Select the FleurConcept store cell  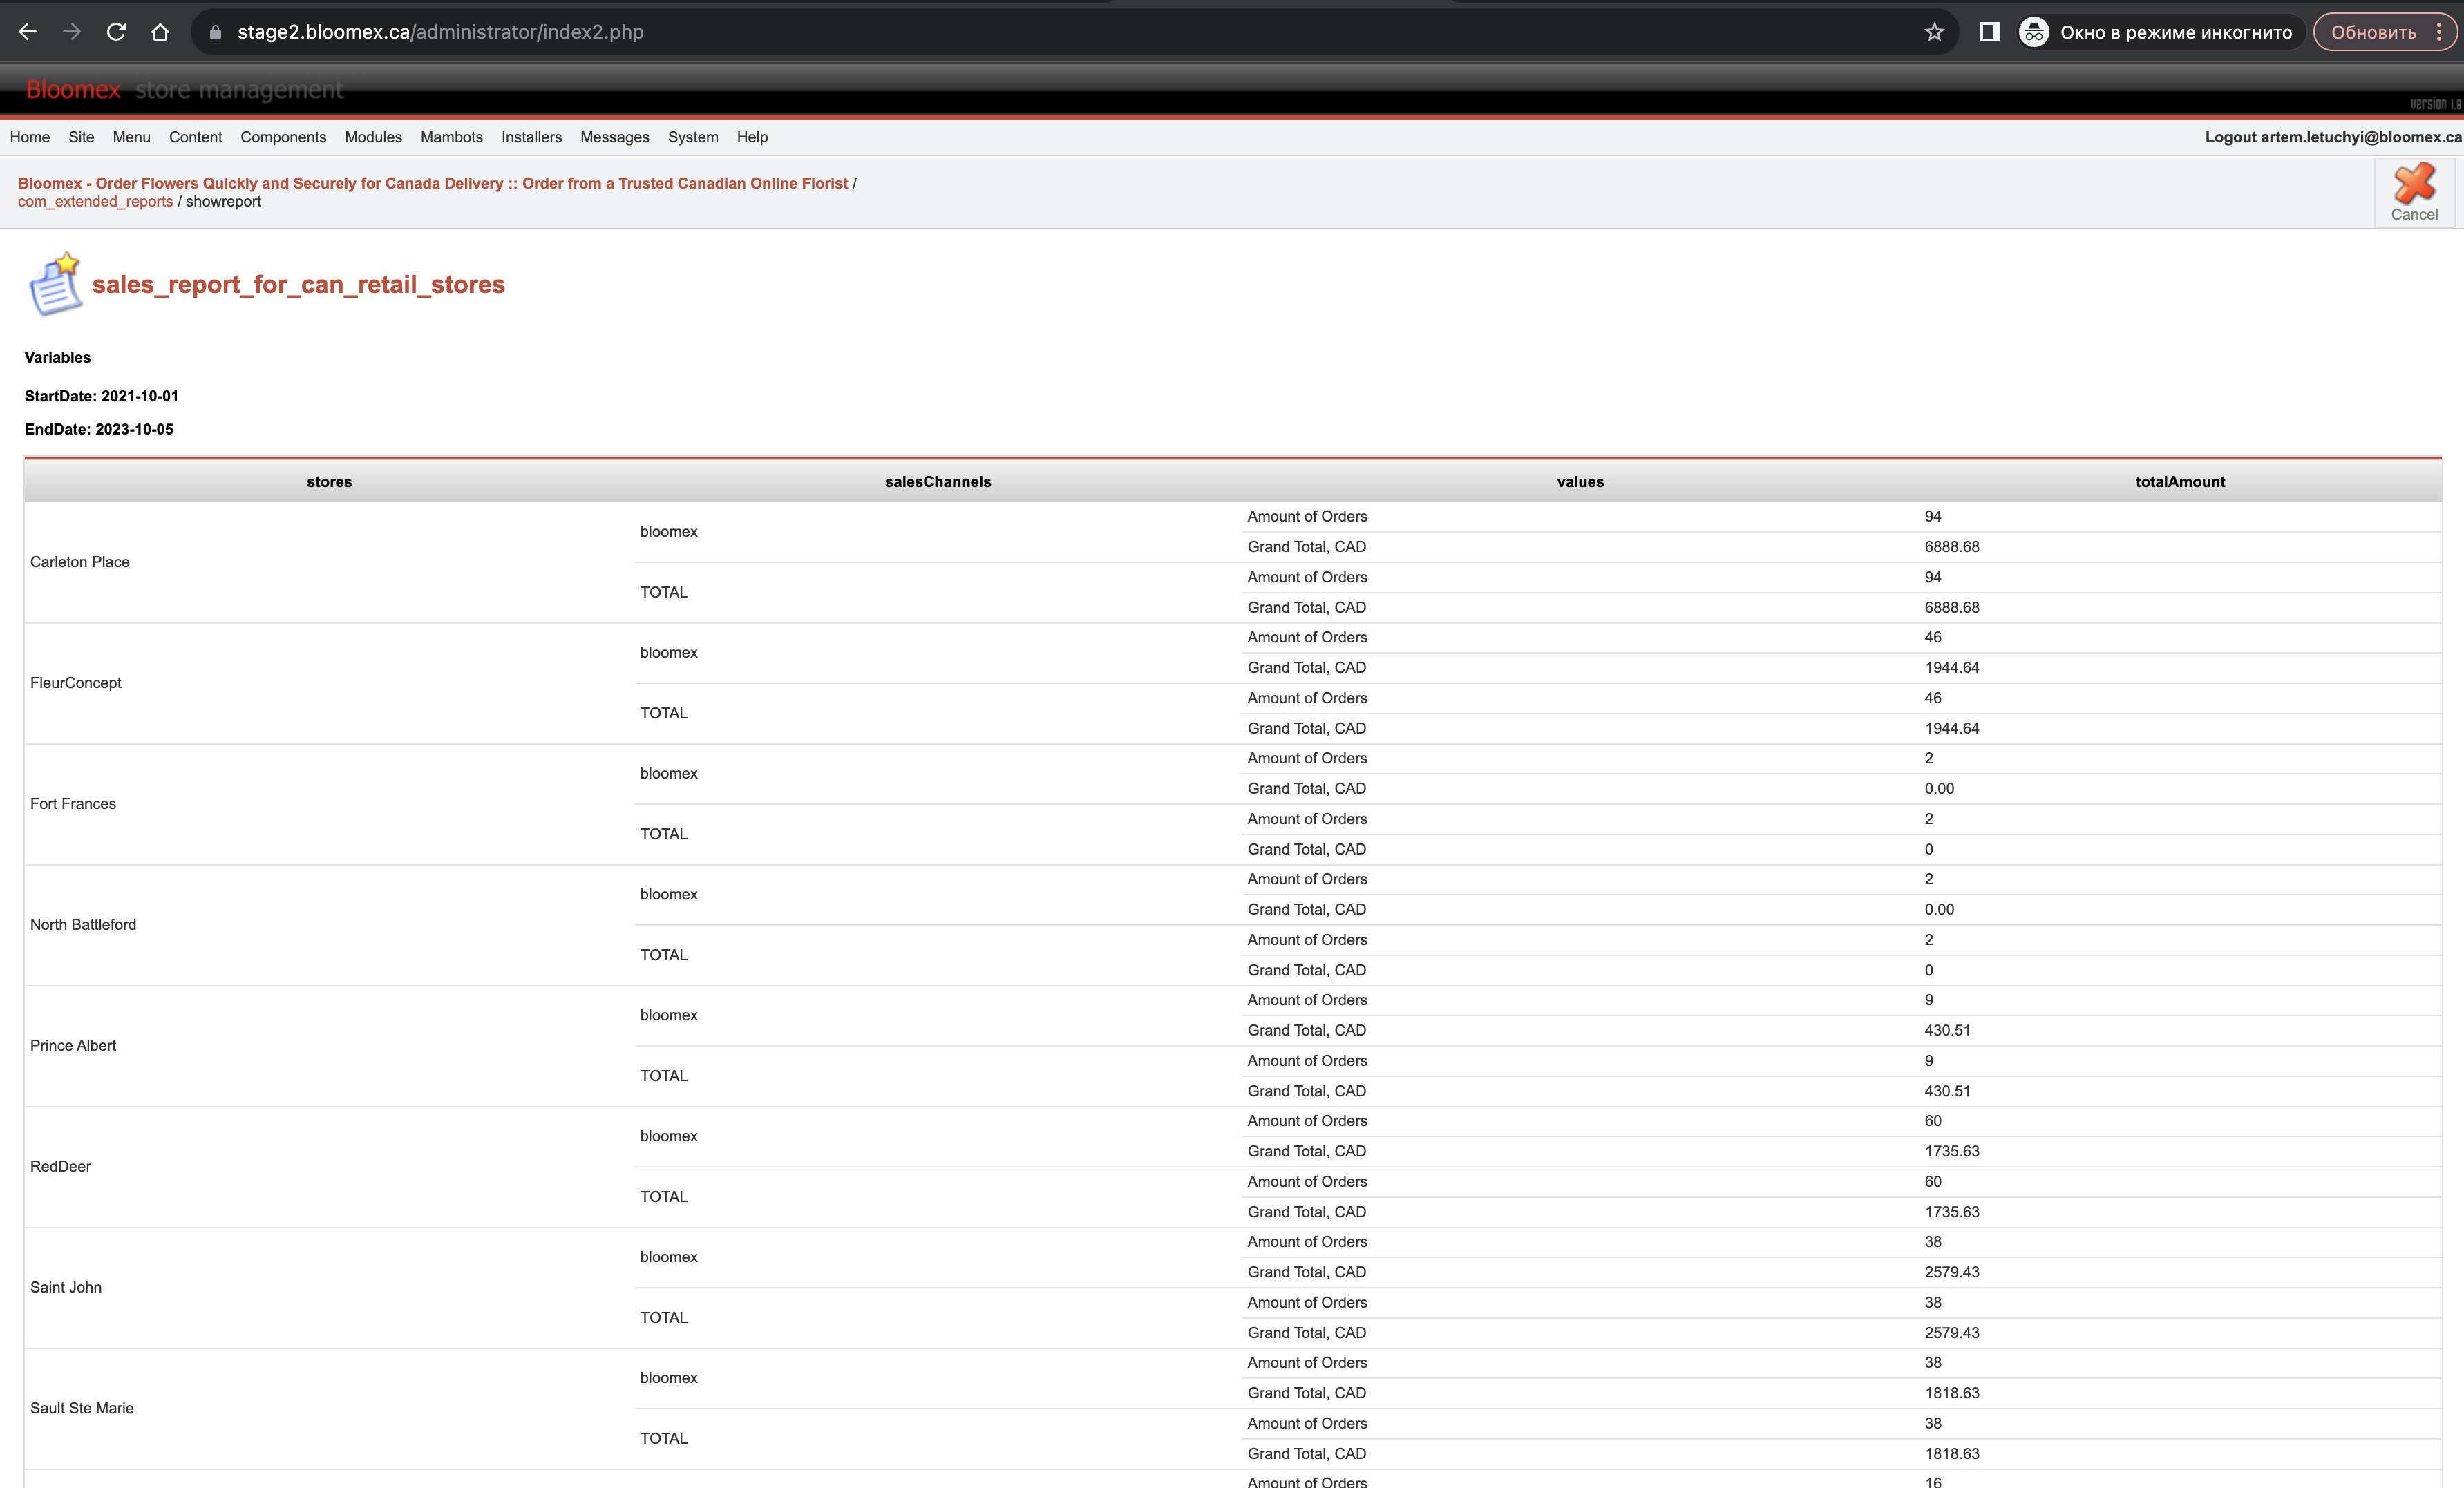pos(329,683)
